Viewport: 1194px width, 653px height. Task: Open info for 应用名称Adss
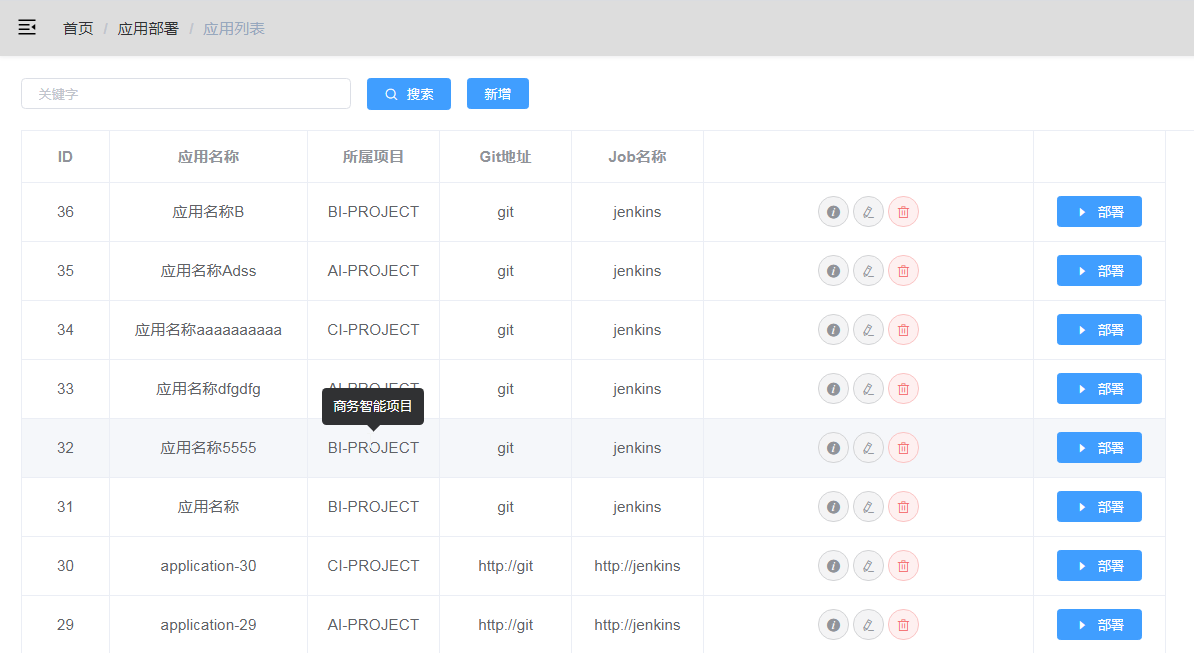click(833, 271)
